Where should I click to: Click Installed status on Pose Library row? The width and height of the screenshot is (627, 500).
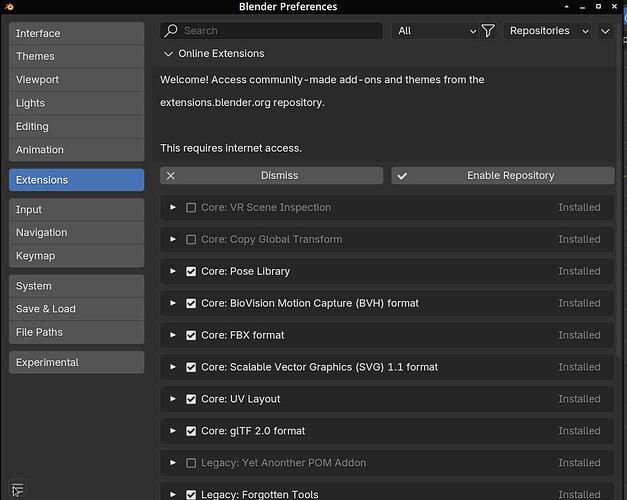point(579,272)
